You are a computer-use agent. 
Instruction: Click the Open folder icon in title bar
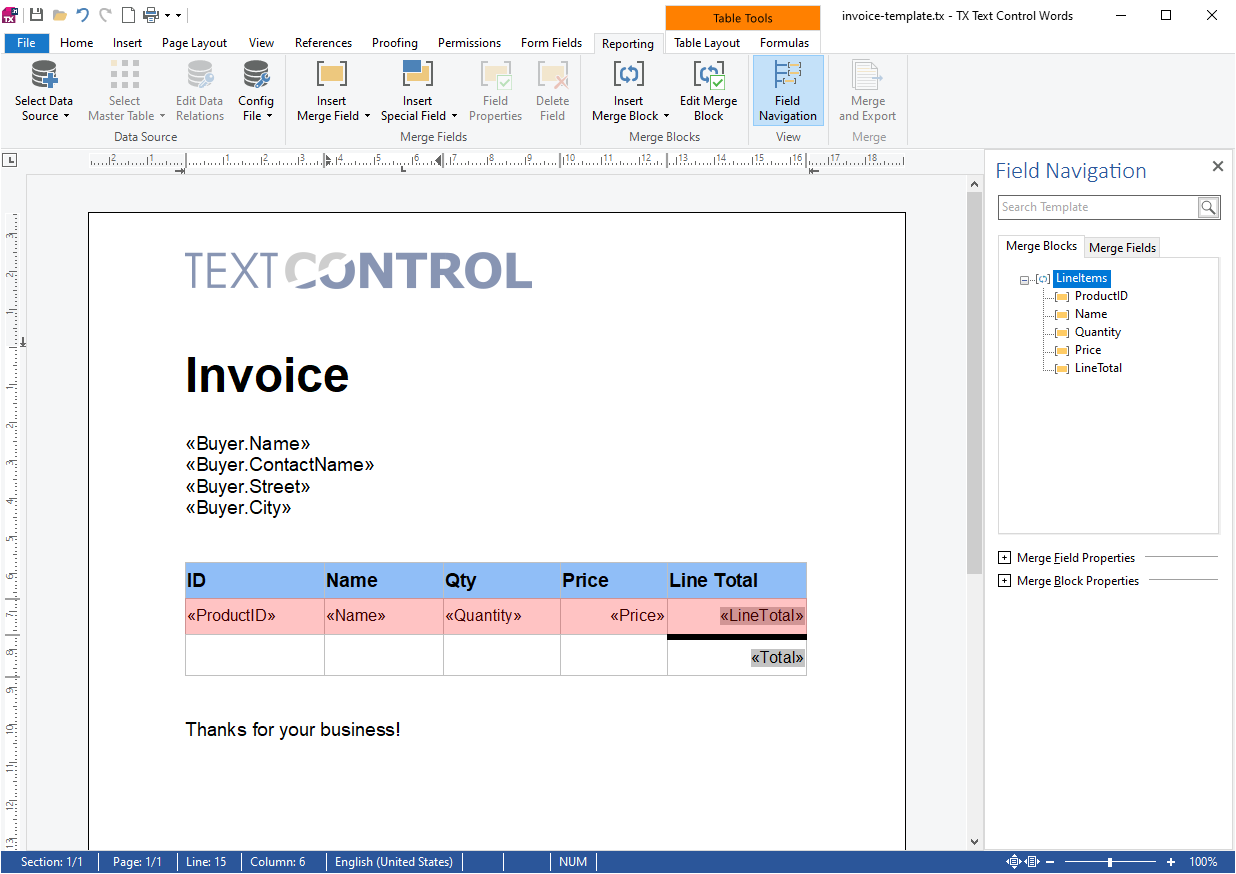(60, 15)
